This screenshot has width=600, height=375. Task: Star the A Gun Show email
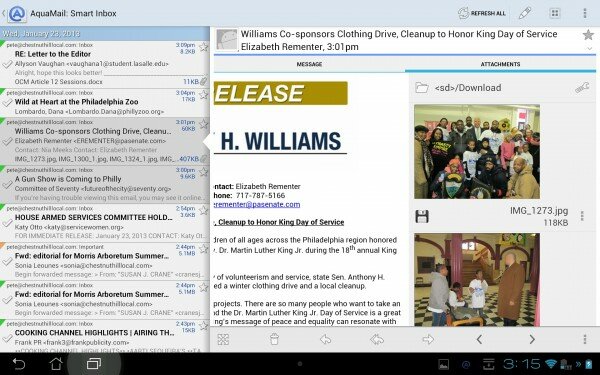coord(204,172)
